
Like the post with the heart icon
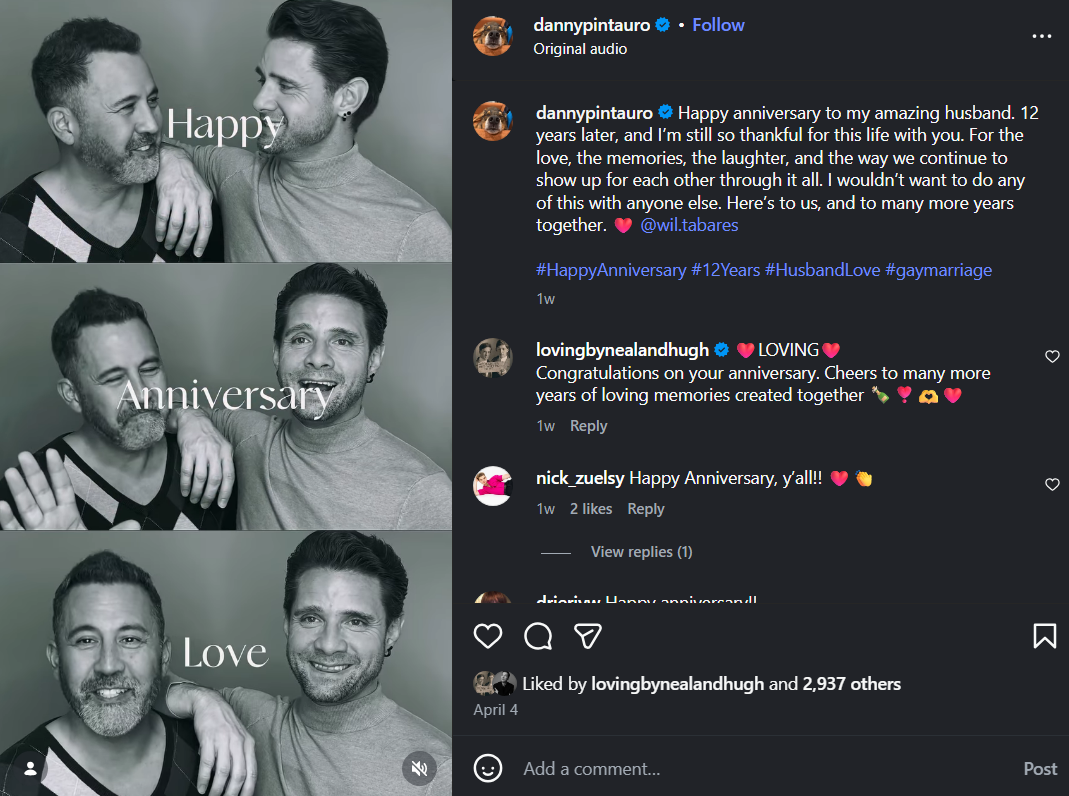[488, 636]
